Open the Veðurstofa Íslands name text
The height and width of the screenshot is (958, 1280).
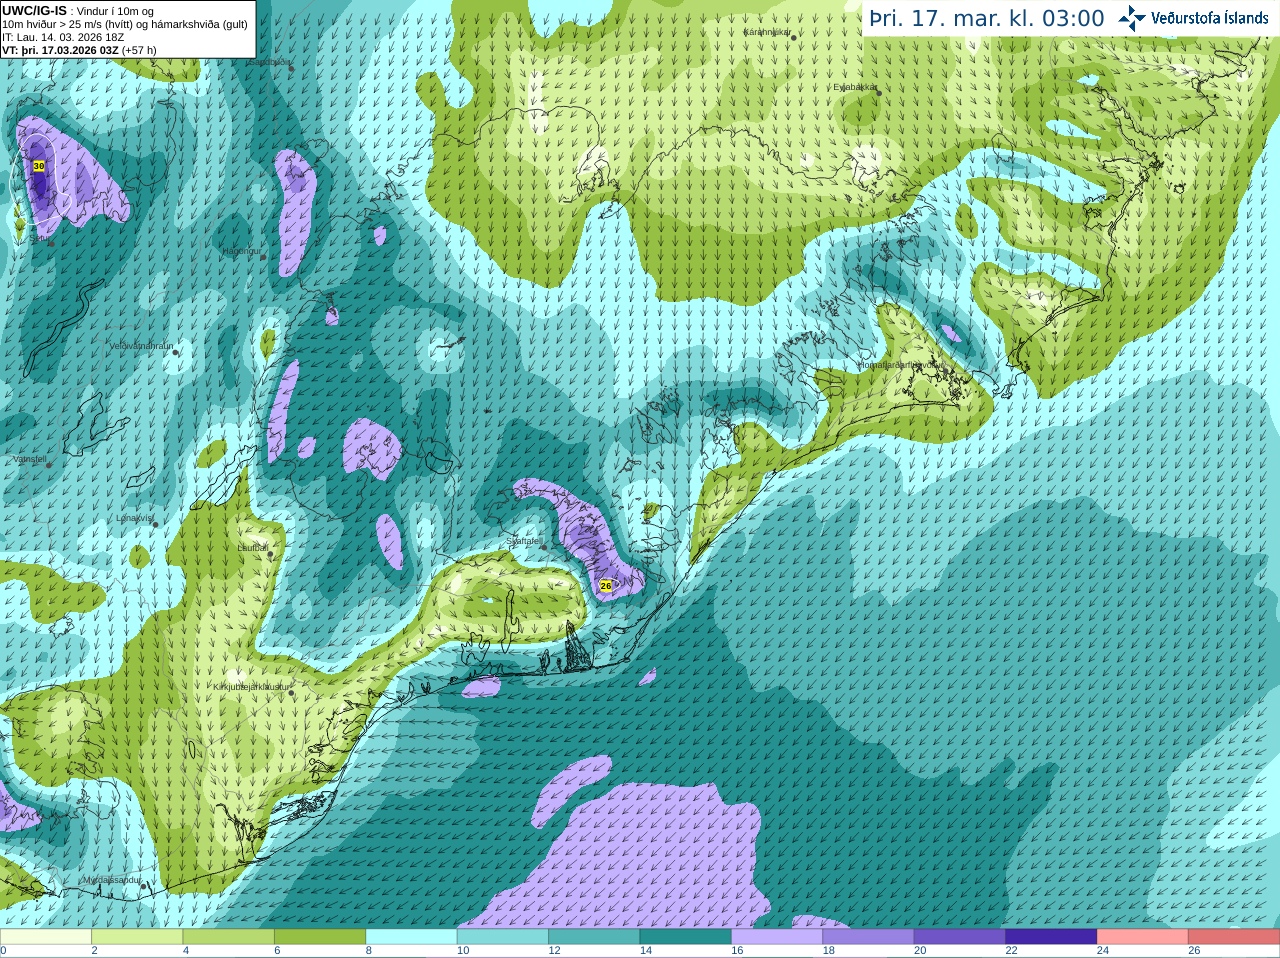coord(1210,18)
